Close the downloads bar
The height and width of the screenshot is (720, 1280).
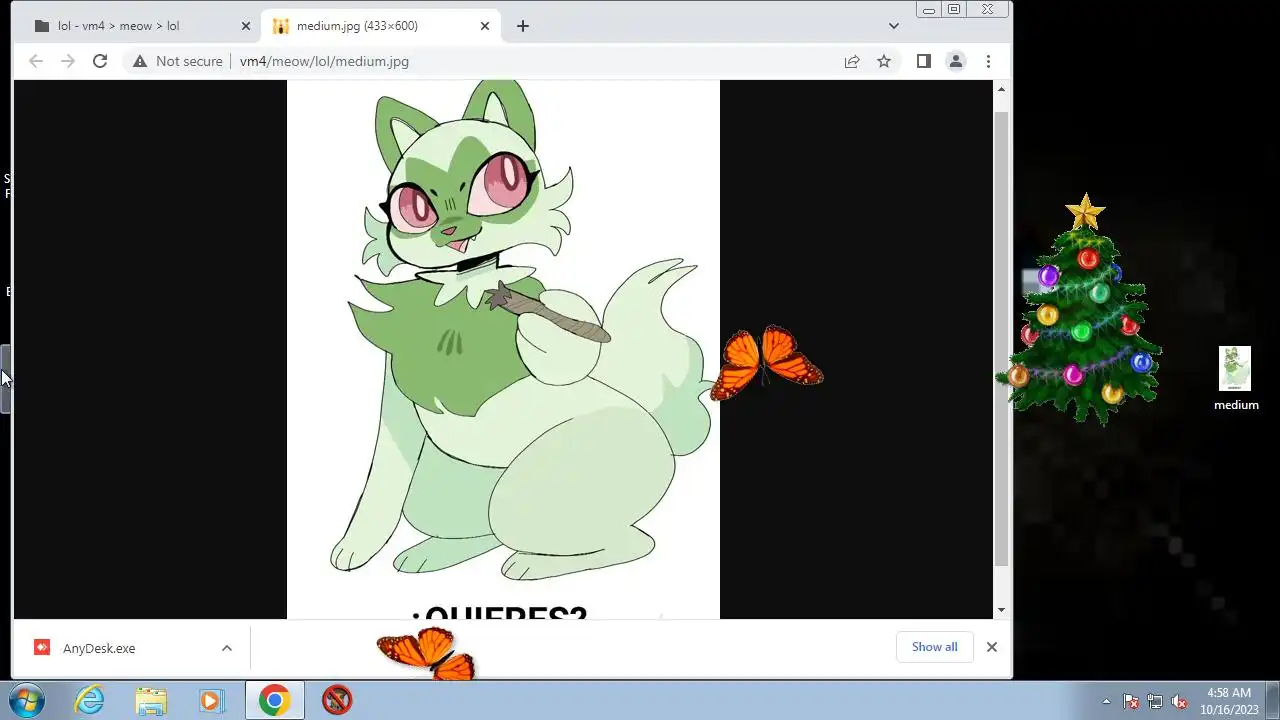(x=992, y=647)
